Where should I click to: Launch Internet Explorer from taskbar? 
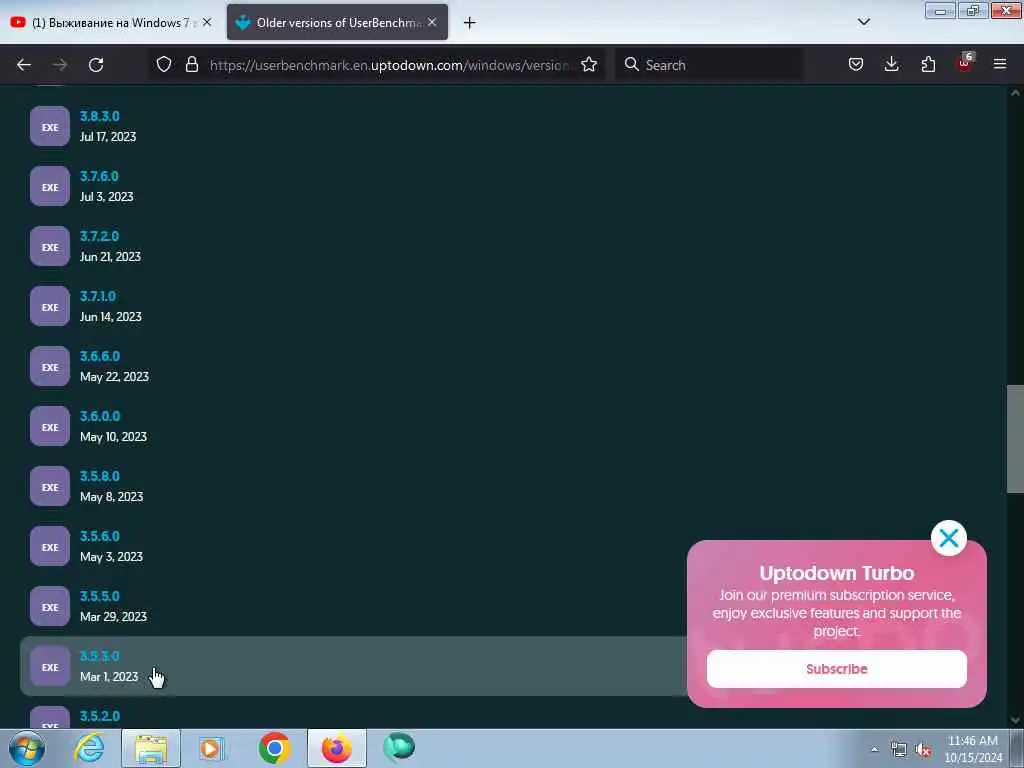(x=89, y=748)
